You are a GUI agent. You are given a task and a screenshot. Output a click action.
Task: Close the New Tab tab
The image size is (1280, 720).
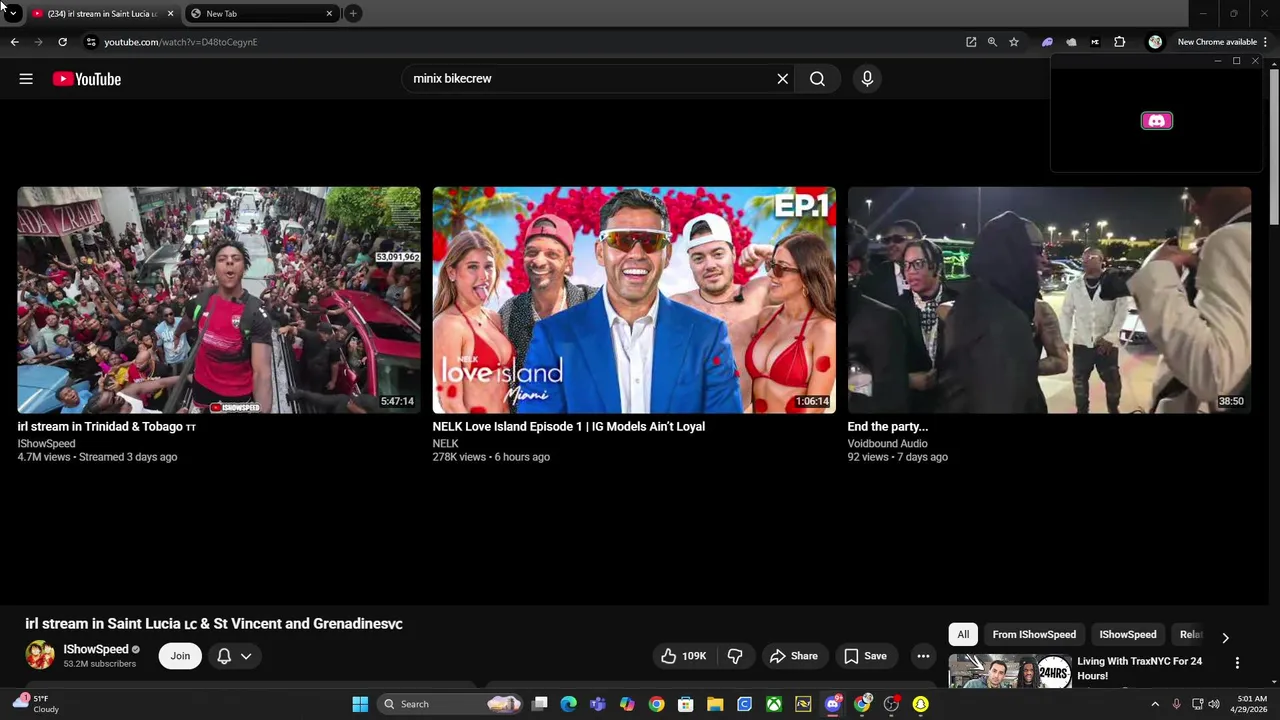click(x=329, y=14)
